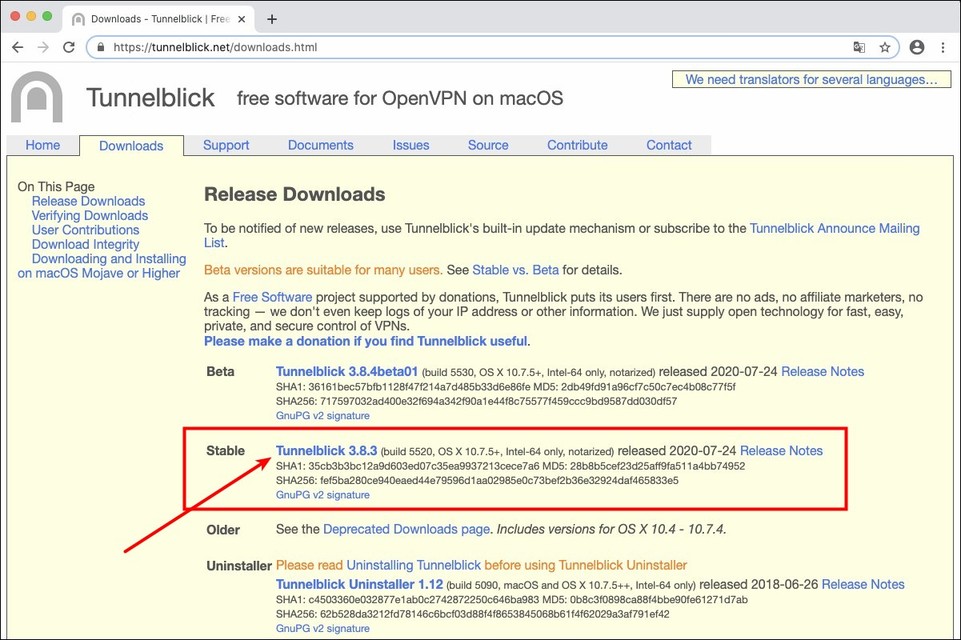Switch to the Support tab
The height and width of the screenshot is (640, 961).
point(226,145)
